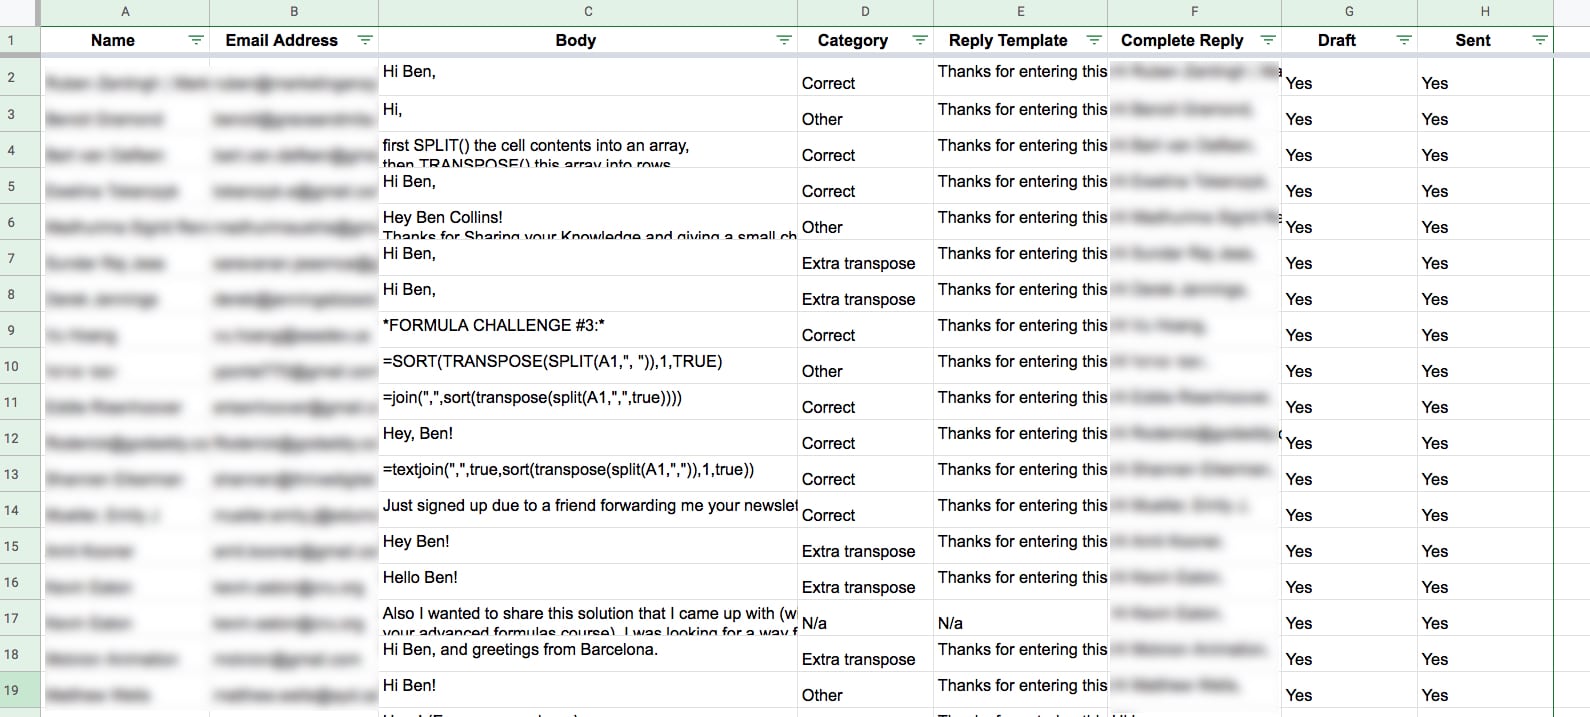
Task: Click 'Hi Ben!' body cell in row 19
Action: click(x=588, y=690)
